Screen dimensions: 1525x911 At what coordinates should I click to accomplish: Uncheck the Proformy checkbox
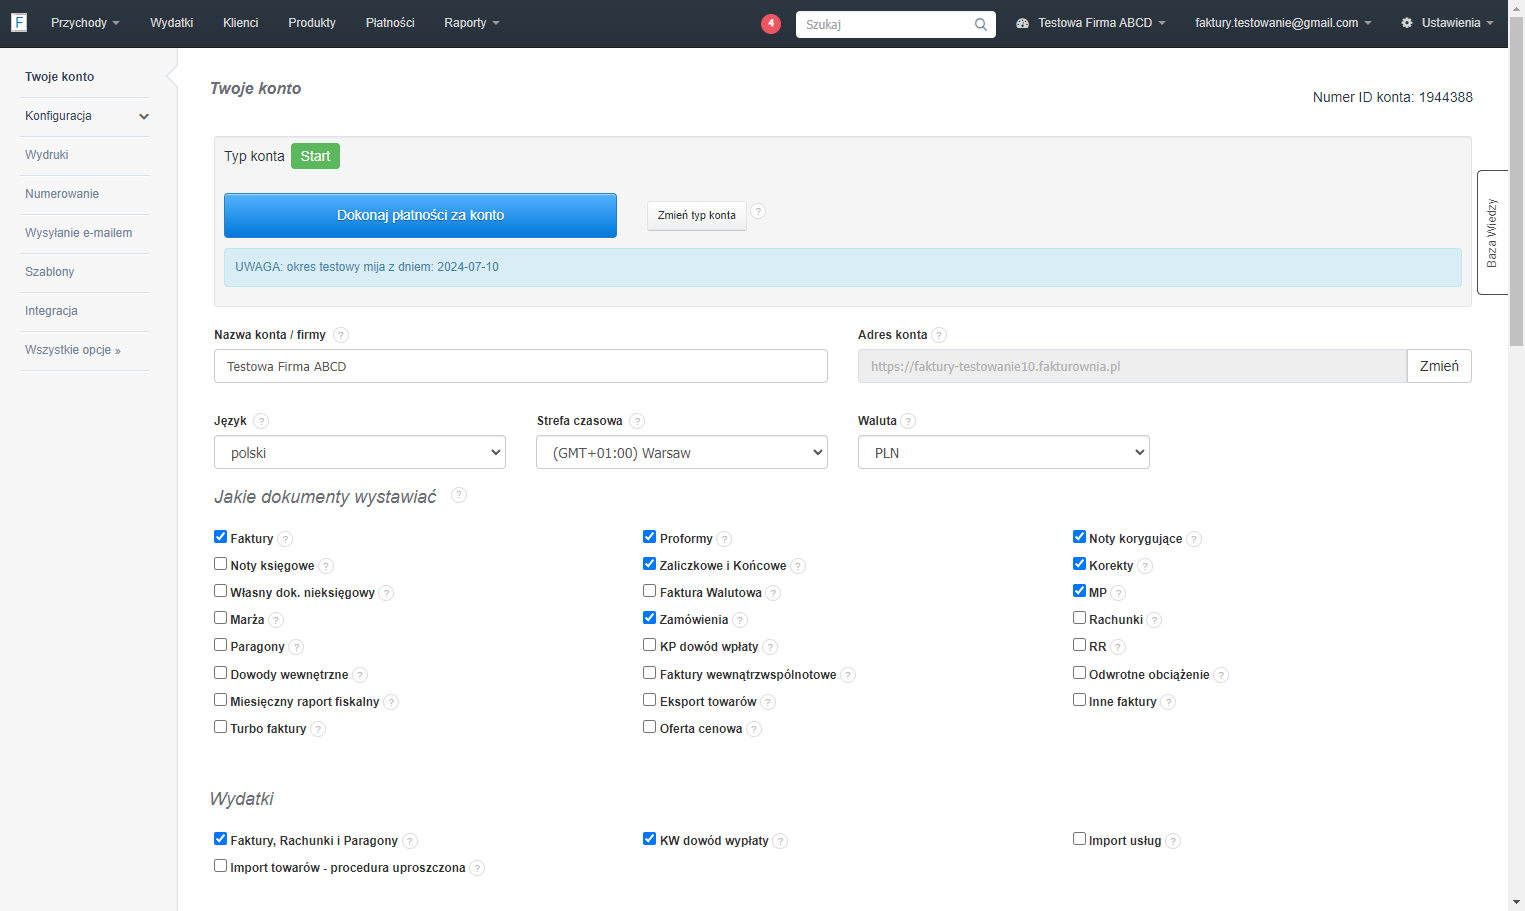pyautogui.click(x=649, y=537)
